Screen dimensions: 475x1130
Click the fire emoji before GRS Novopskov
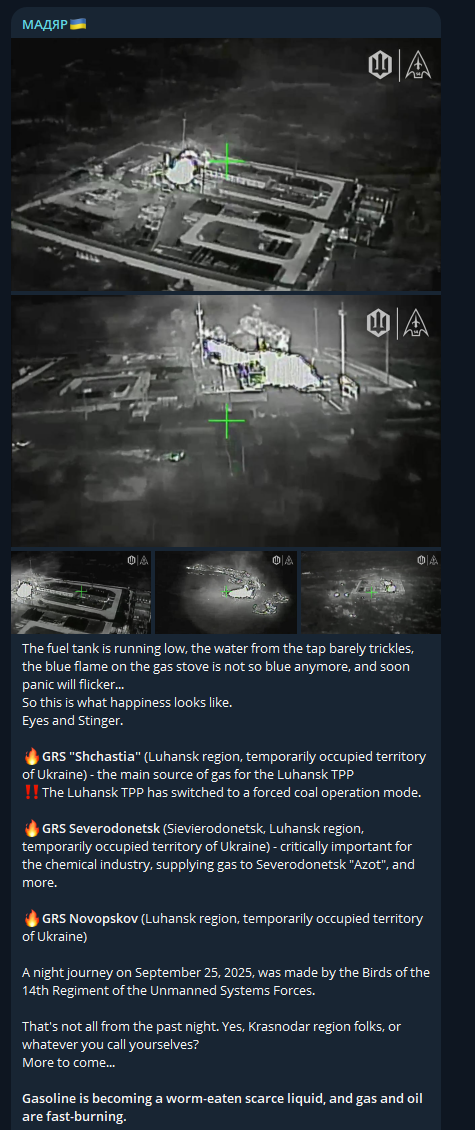31,918
